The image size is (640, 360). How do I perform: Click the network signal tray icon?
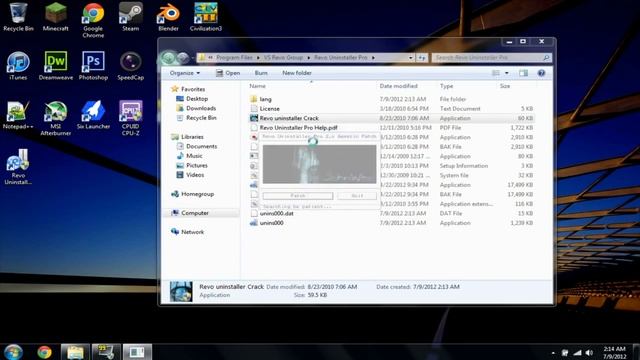pos(577,353)
